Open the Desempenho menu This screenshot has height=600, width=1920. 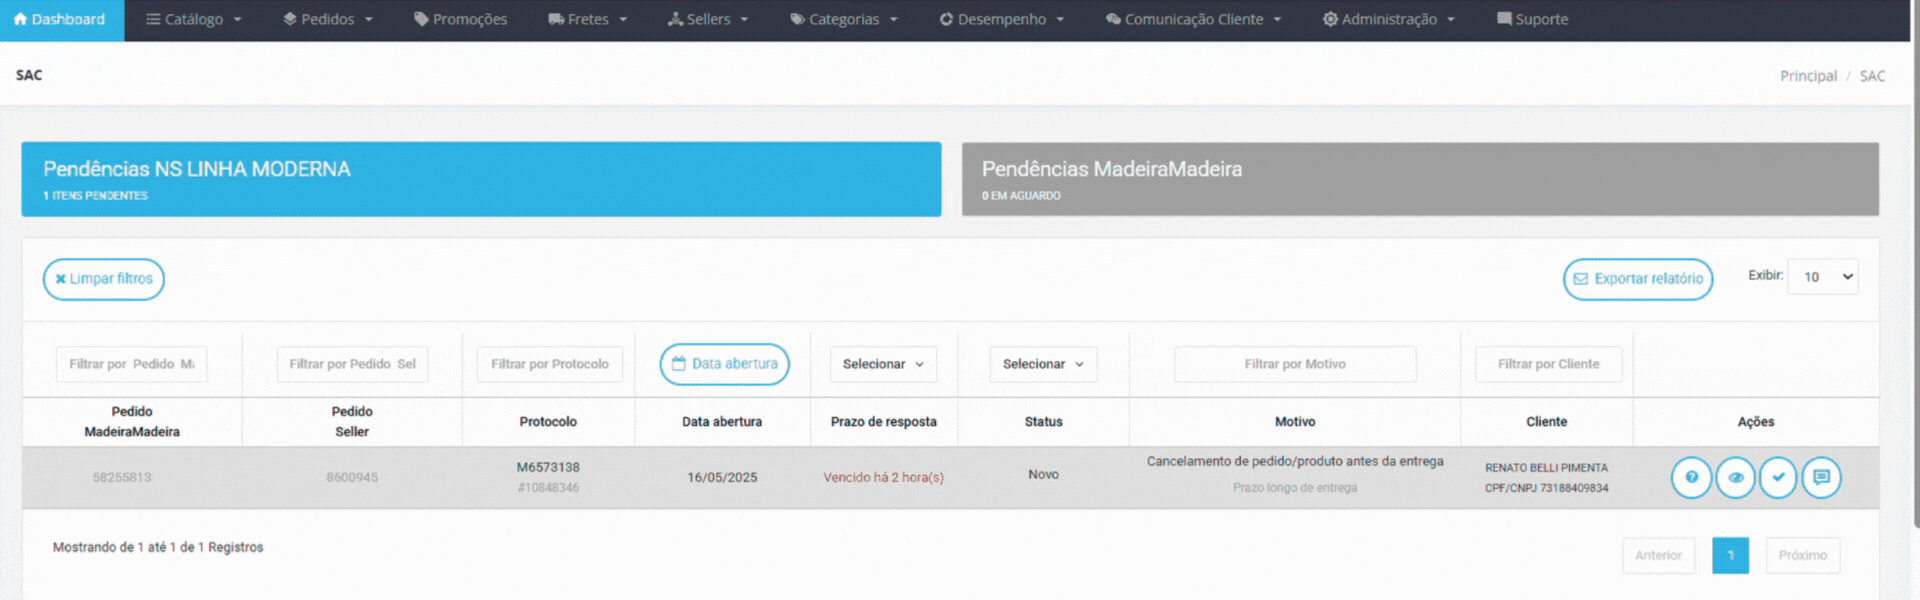tap(1002, 20)
